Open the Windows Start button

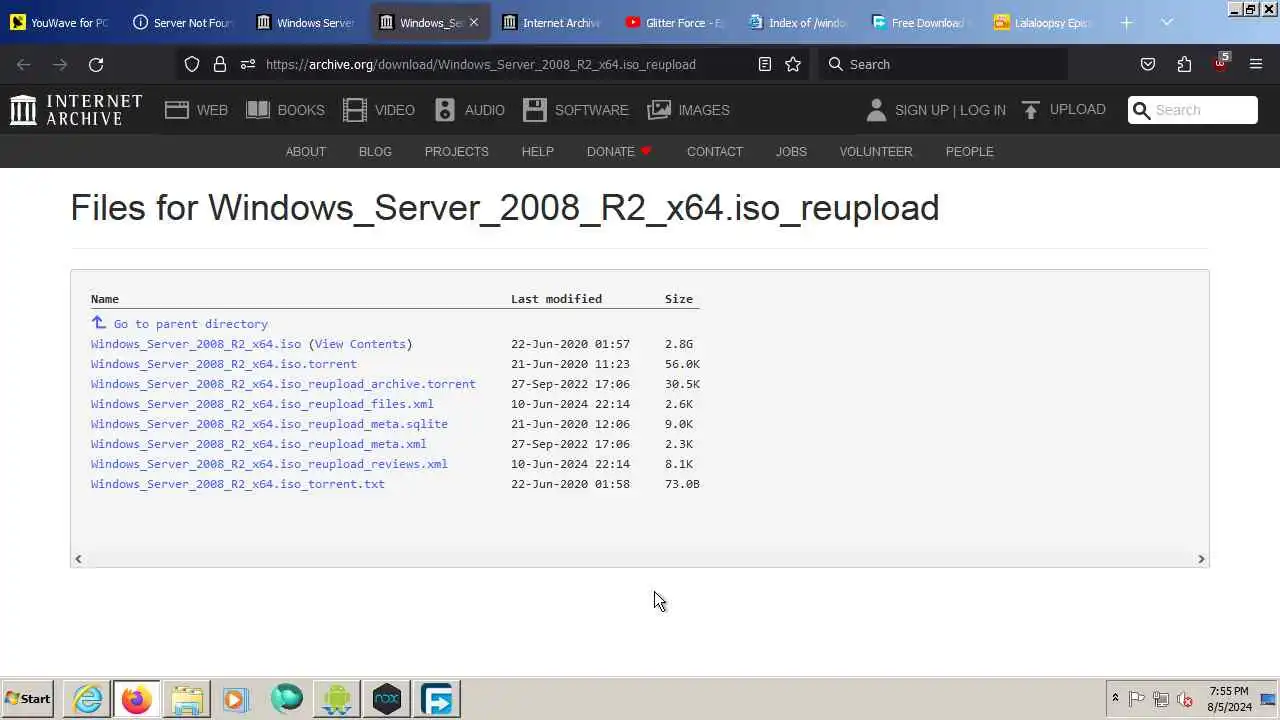point(28,699)
